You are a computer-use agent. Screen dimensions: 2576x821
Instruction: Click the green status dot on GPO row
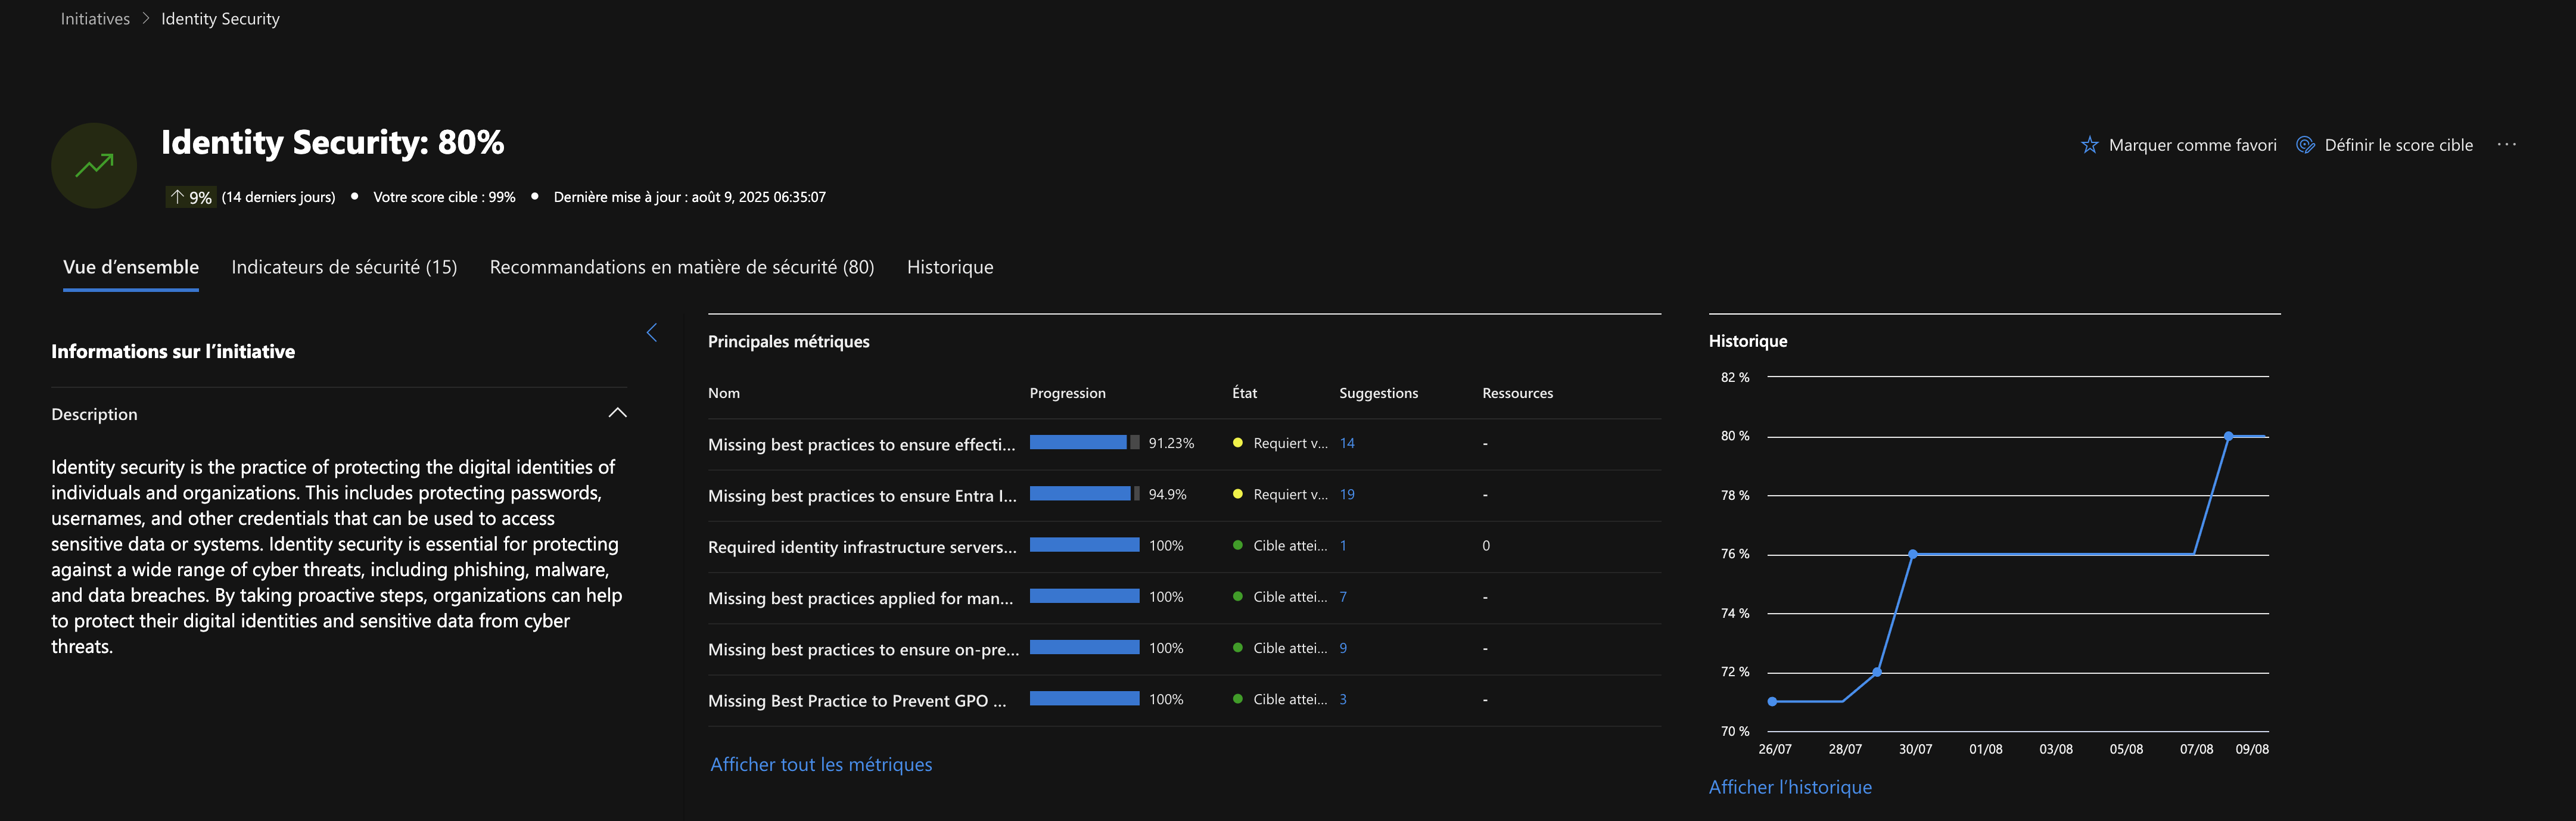click(x=1238, y=699)
